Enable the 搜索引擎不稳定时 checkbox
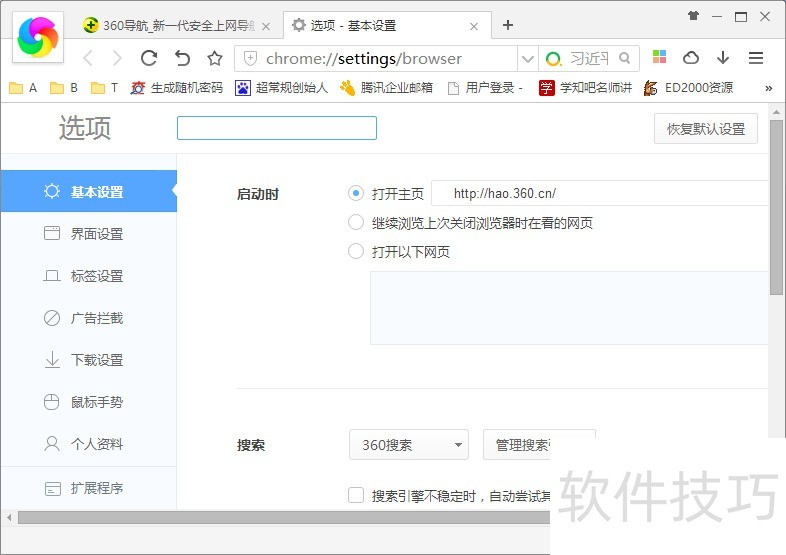Image resolution: width=786 pixels, height=555 pixels. click(x=356, y=495)
